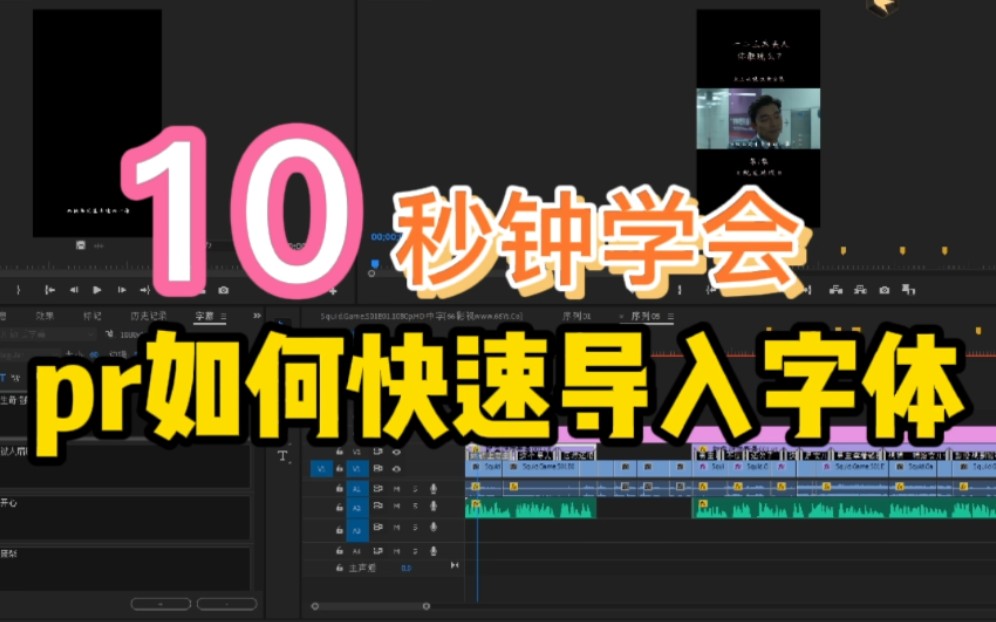The height and width of the screenshot is (622, 996).
Task: Open the panel overflow chevron beside the 字幕 tab
Action: pyautogui.click(x=257, y=316)
